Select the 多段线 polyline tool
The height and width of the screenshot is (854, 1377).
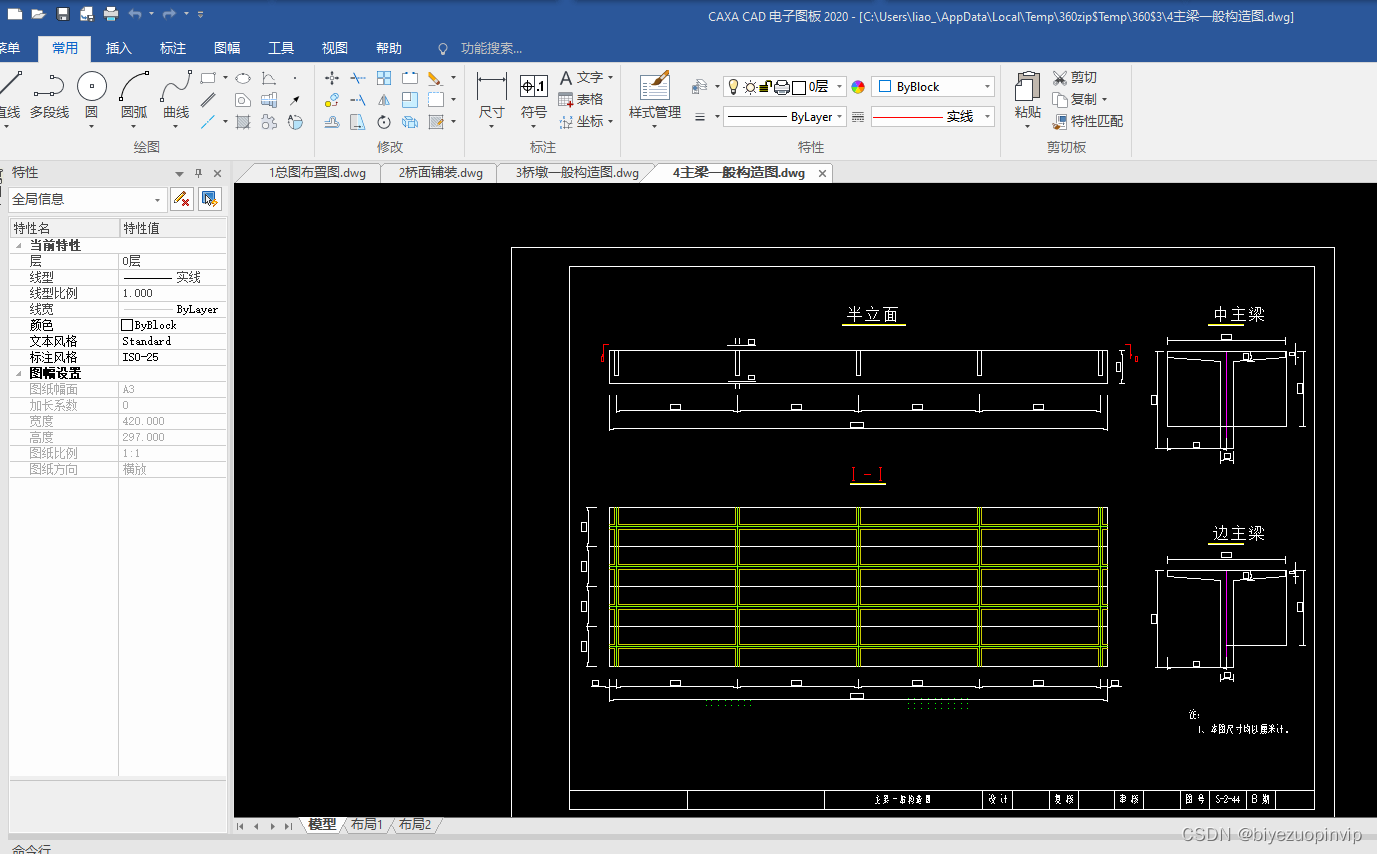pyautogui.click(x=49, y=97)
